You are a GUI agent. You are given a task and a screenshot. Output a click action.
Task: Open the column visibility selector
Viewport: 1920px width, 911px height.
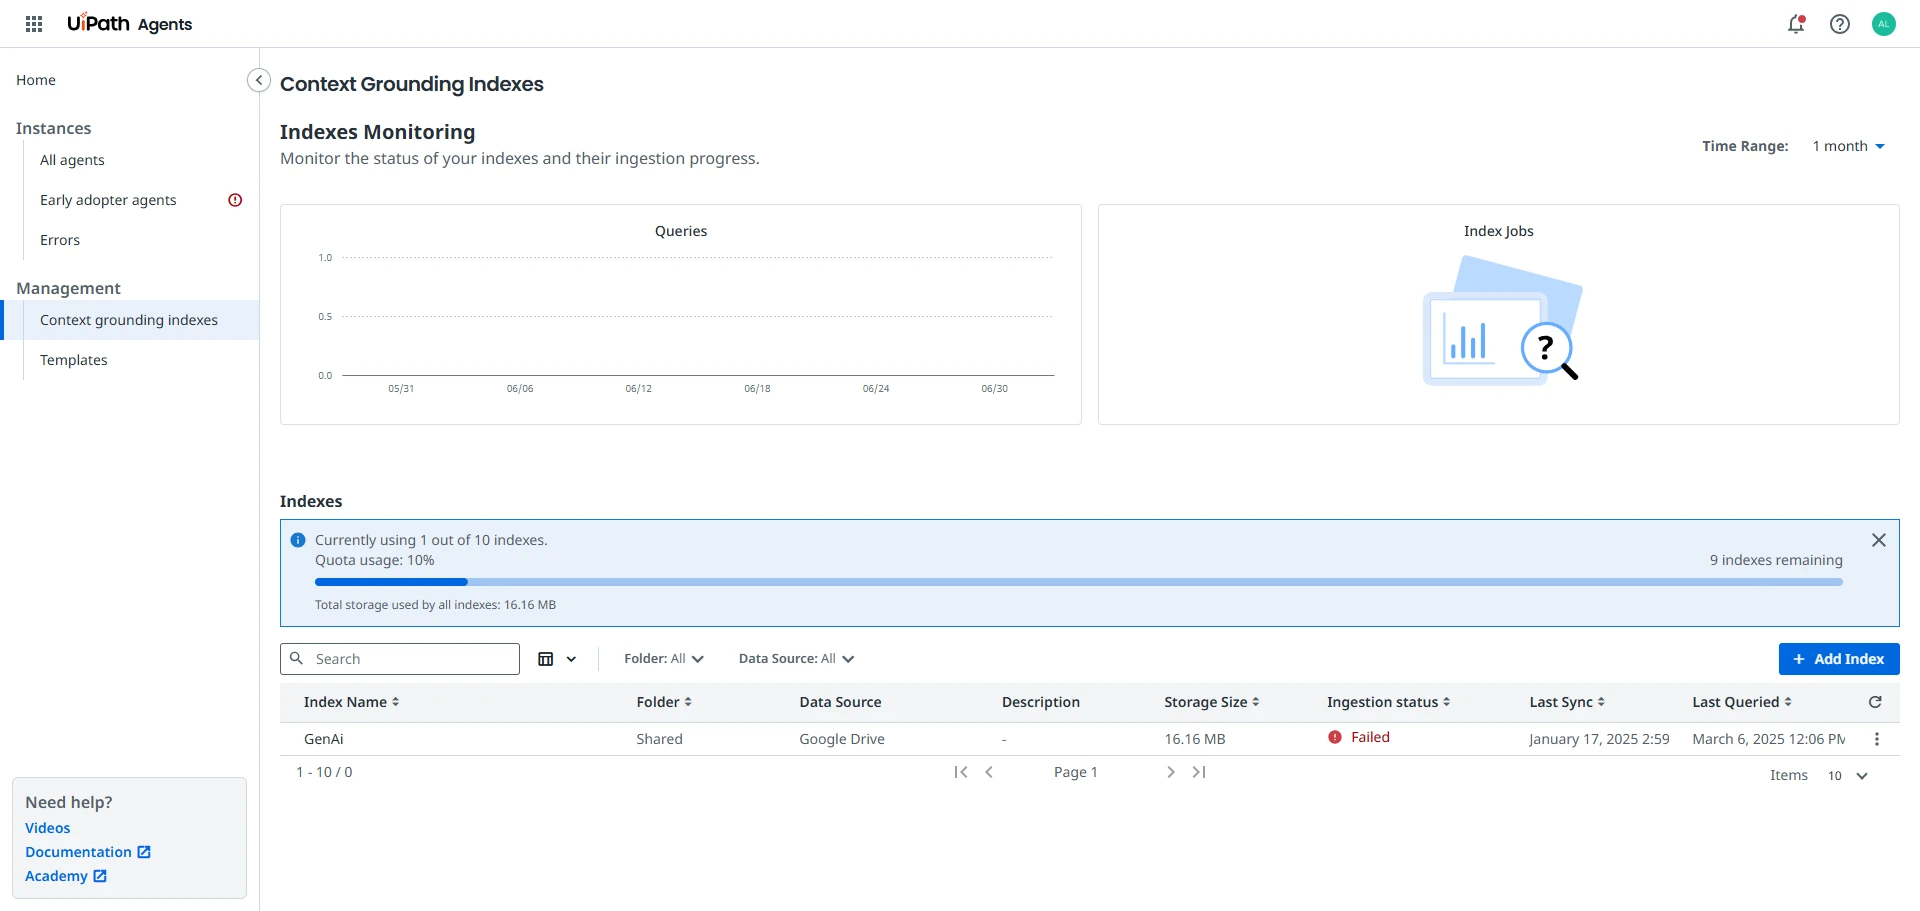click(557, 659)
